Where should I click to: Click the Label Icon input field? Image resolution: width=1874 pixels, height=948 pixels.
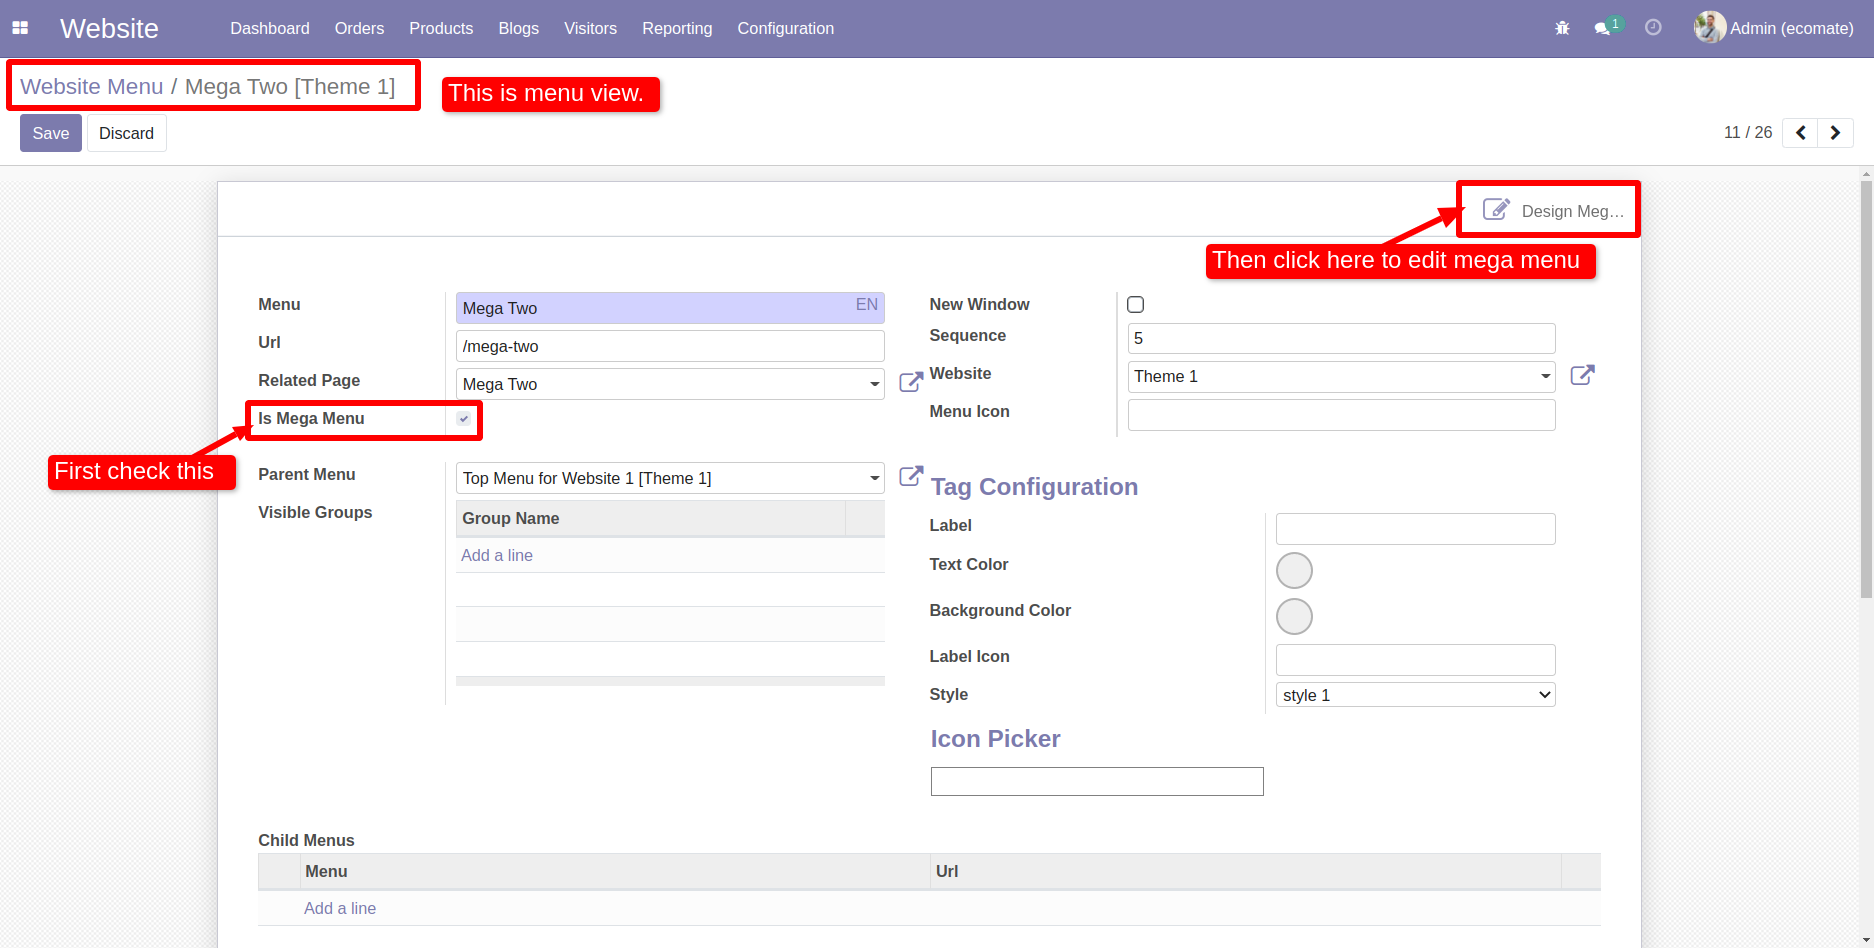coord(1415,660)
